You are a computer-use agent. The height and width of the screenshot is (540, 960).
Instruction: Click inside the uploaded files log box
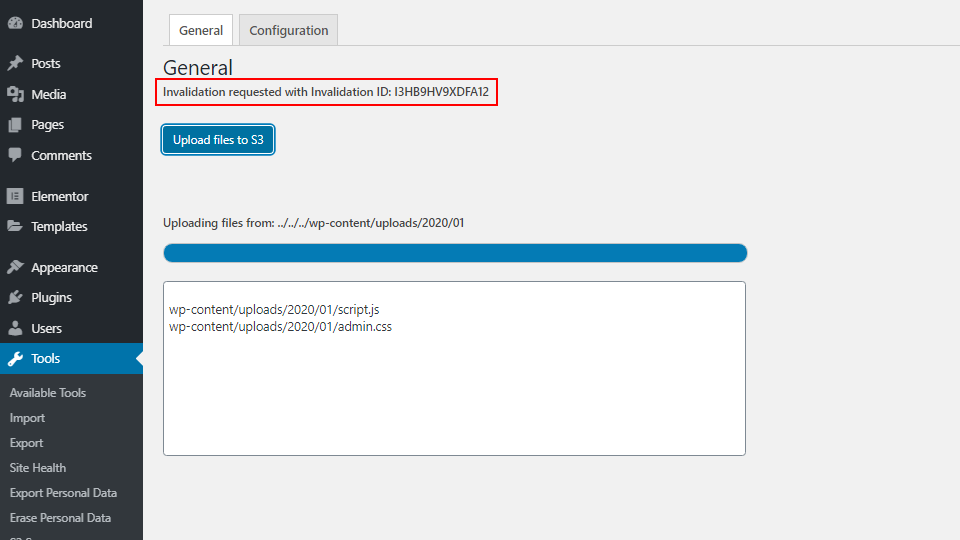[x=454, y=369]
